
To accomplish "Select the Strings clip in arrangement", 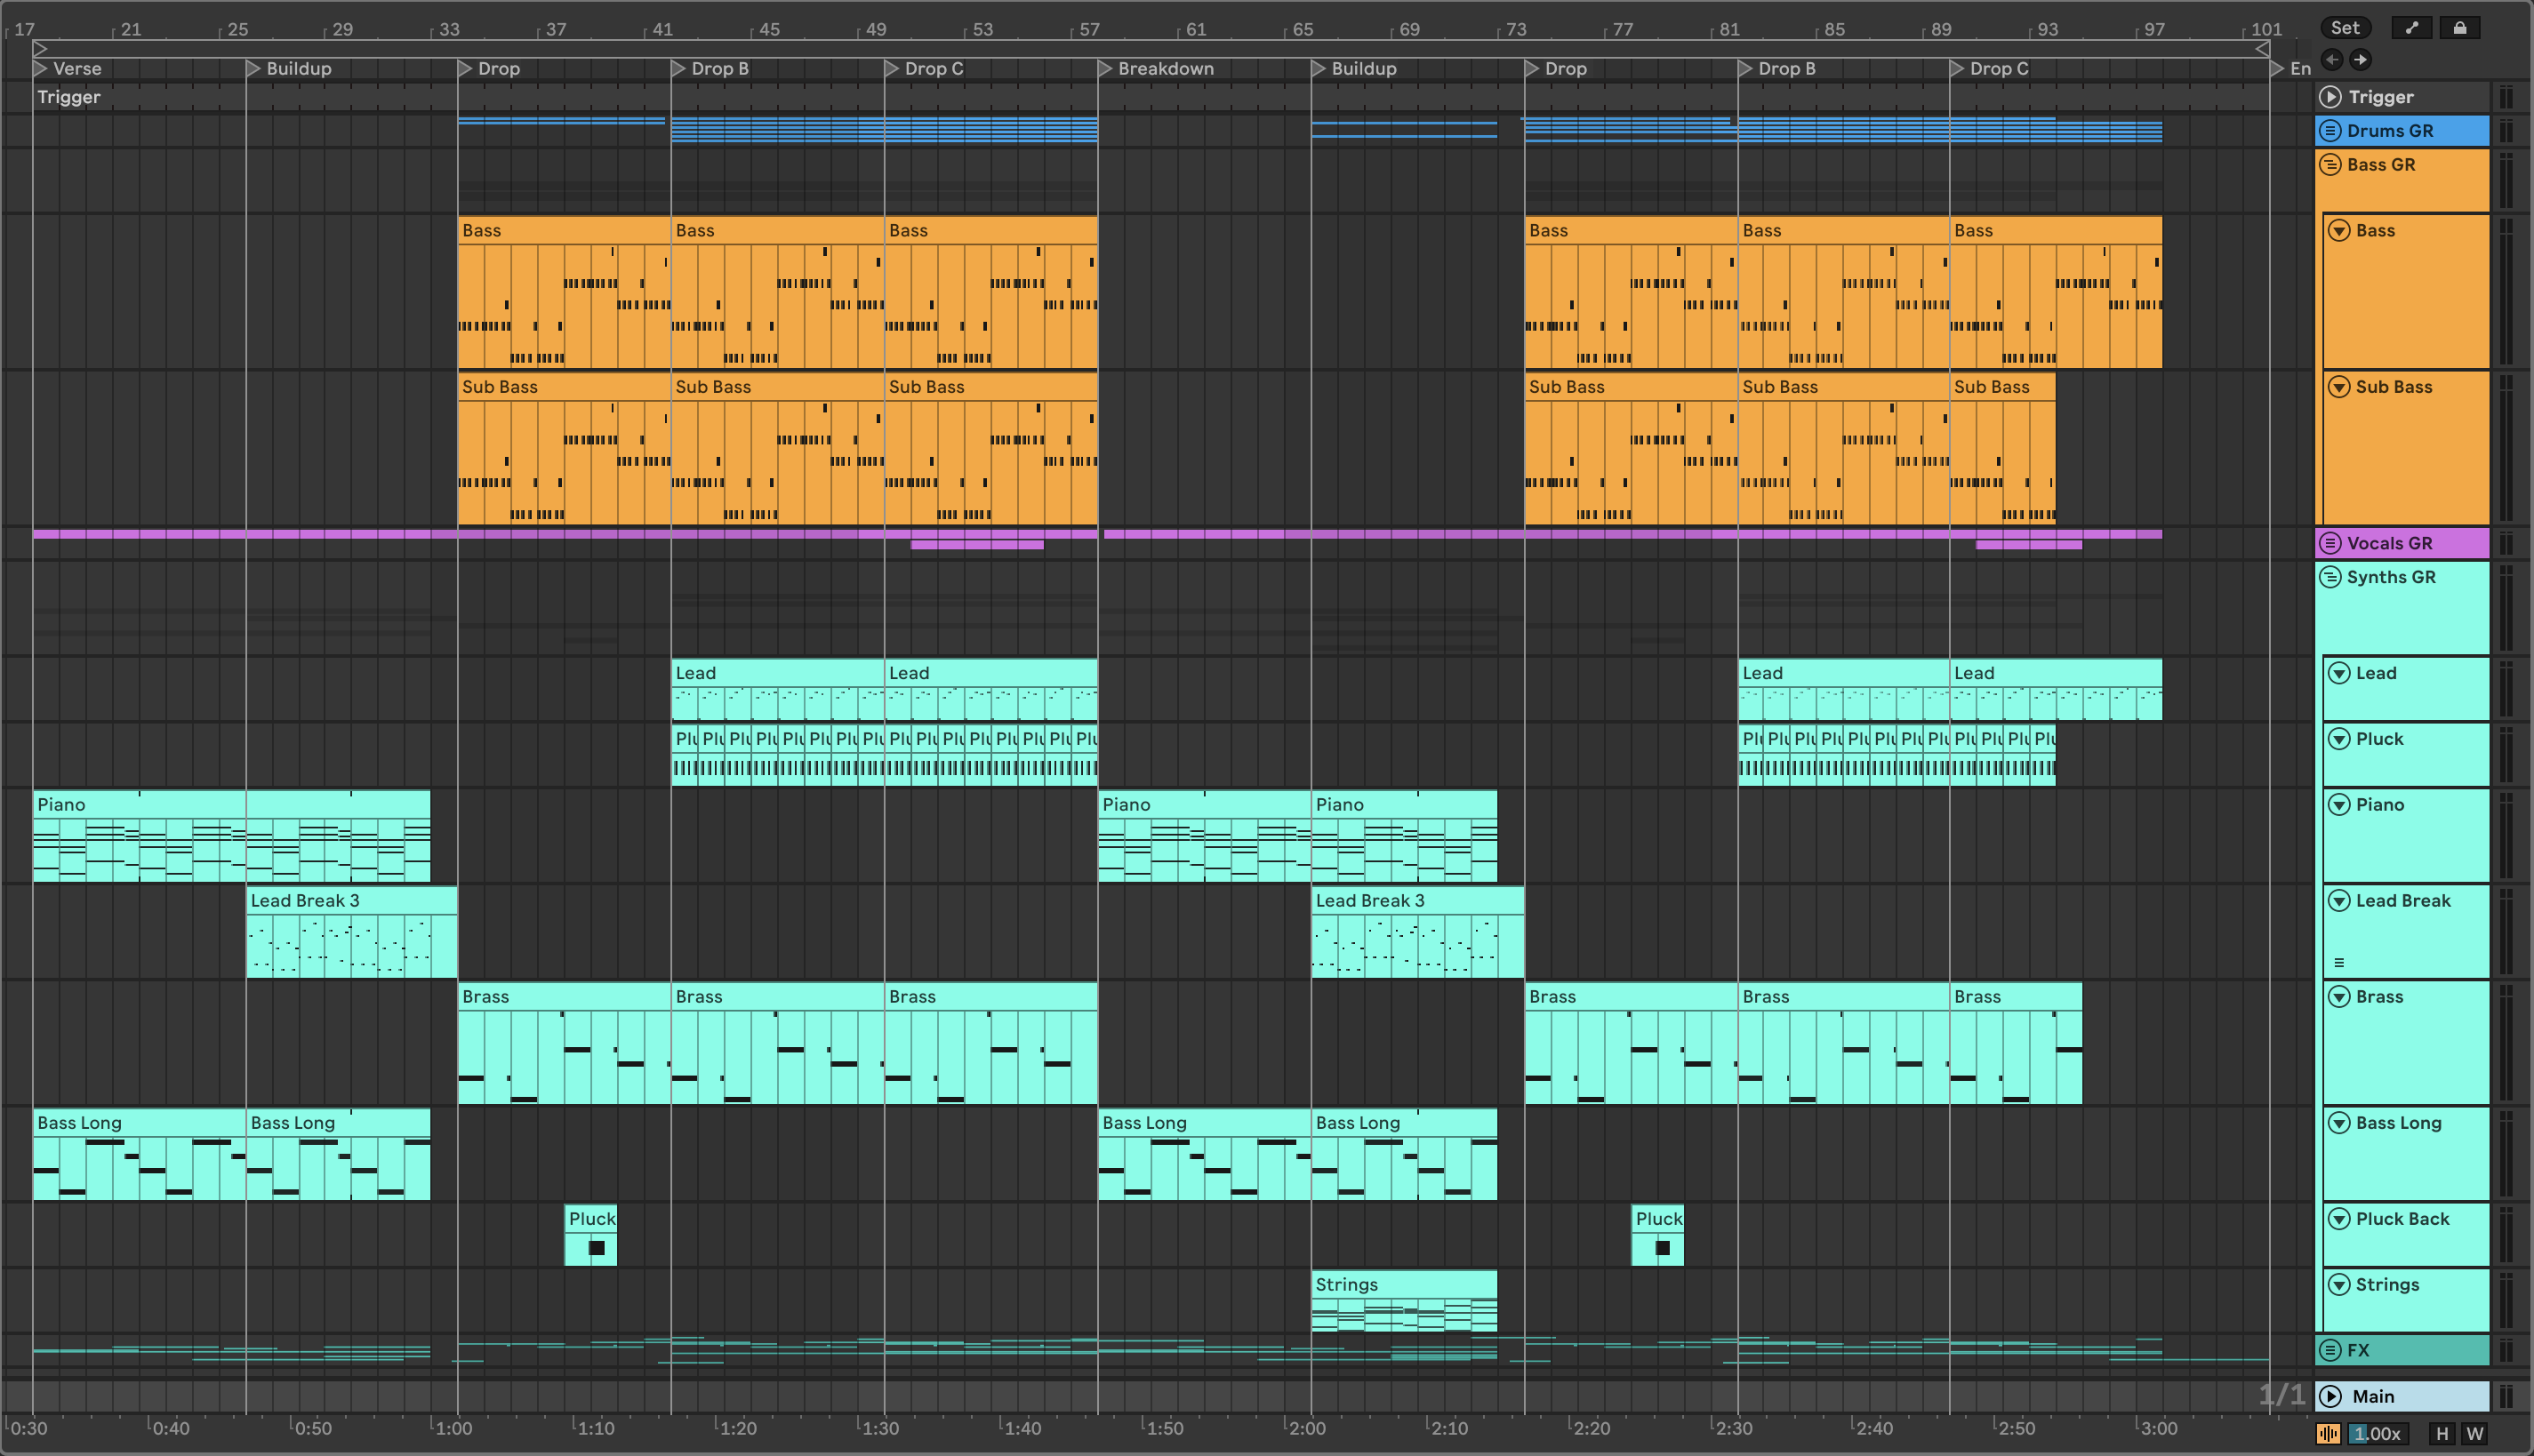I will click(x=1403, y=1285).
